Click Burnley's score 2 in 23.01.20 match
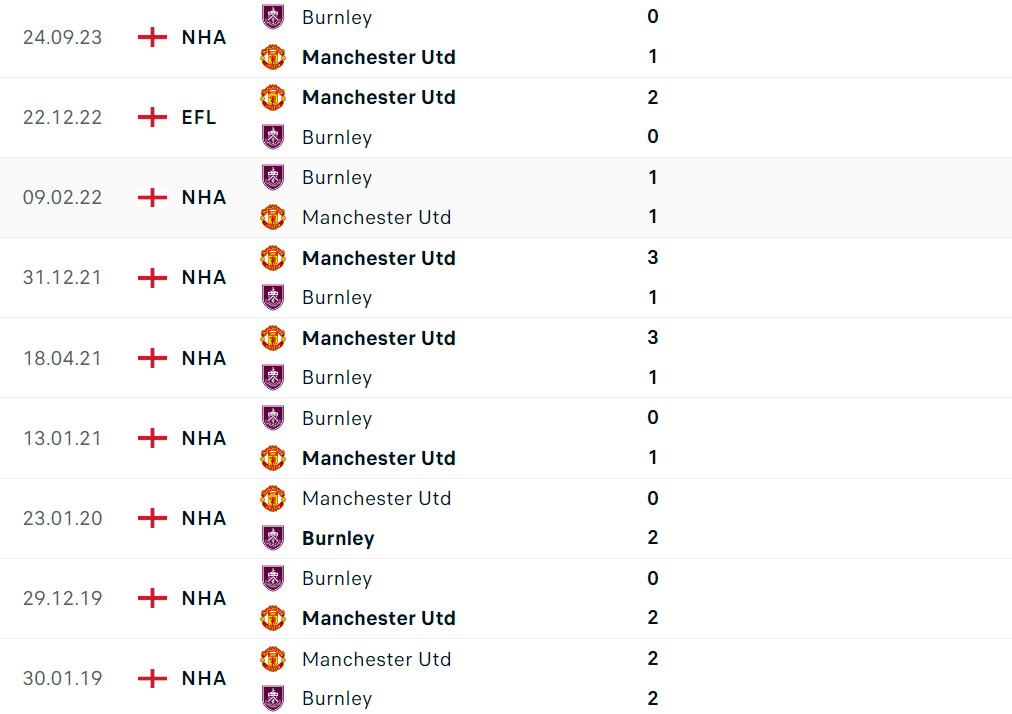 [653, 538]
